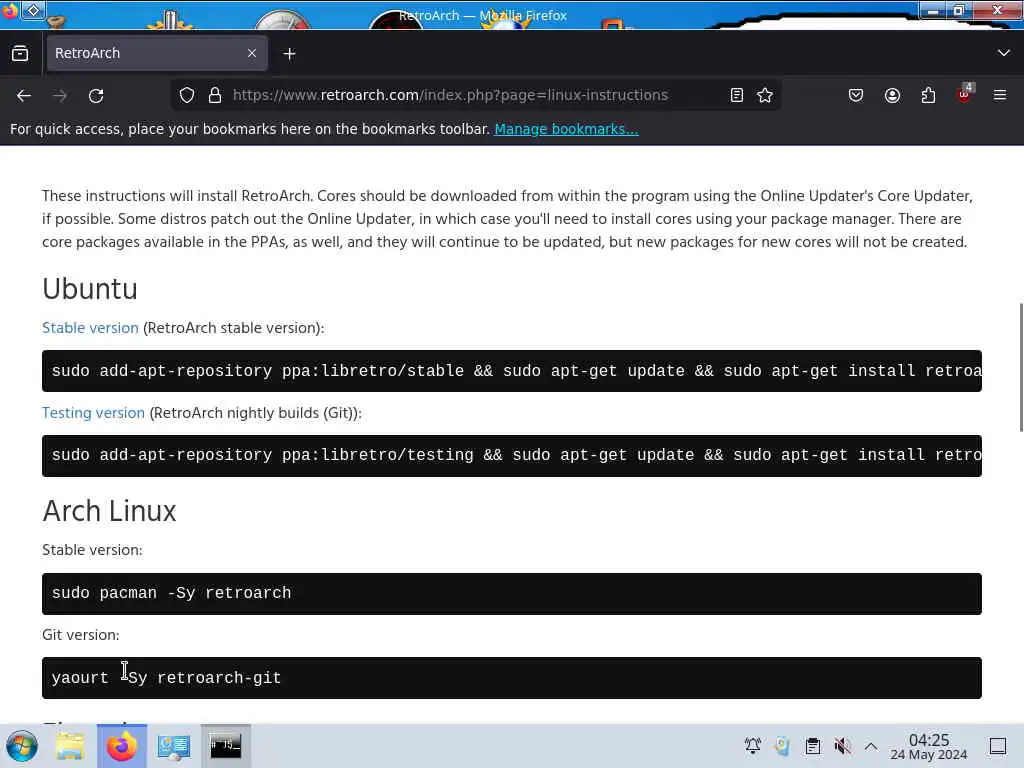Viewport: 1024px width, 768px height.
Task: Open the title bar window menu icon
Action: click(10, 10)
